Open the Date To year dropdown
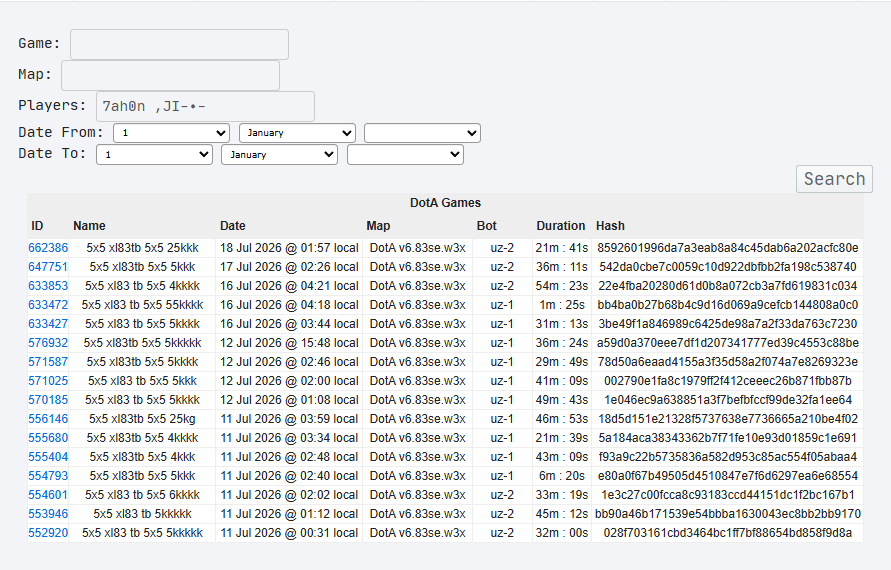The width and height of the screenshot is (891, 570). tap(405, 155)
